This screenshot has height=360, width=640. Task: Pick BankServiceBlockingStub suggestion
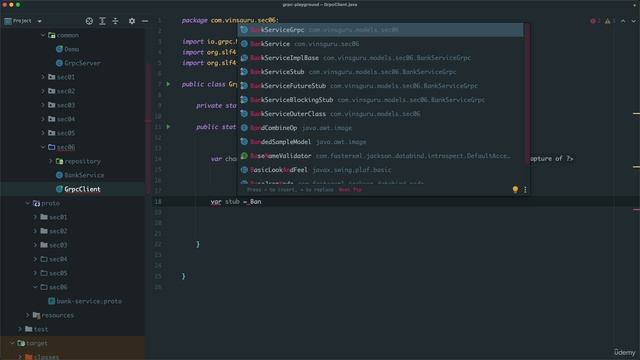tap(380, 100)
